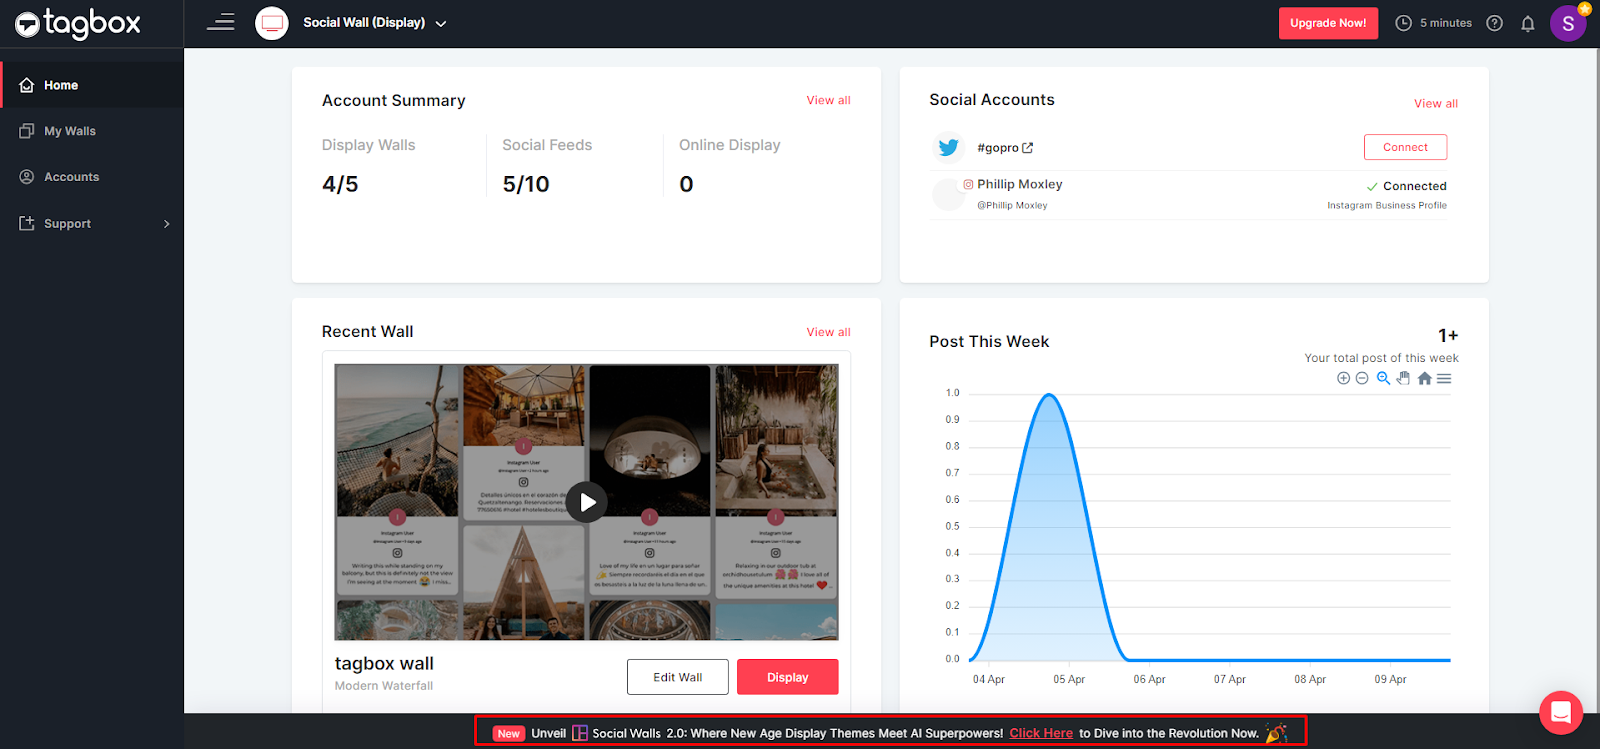
Task: Go to Home in sidebar
Action: click(x=92, y=85)
